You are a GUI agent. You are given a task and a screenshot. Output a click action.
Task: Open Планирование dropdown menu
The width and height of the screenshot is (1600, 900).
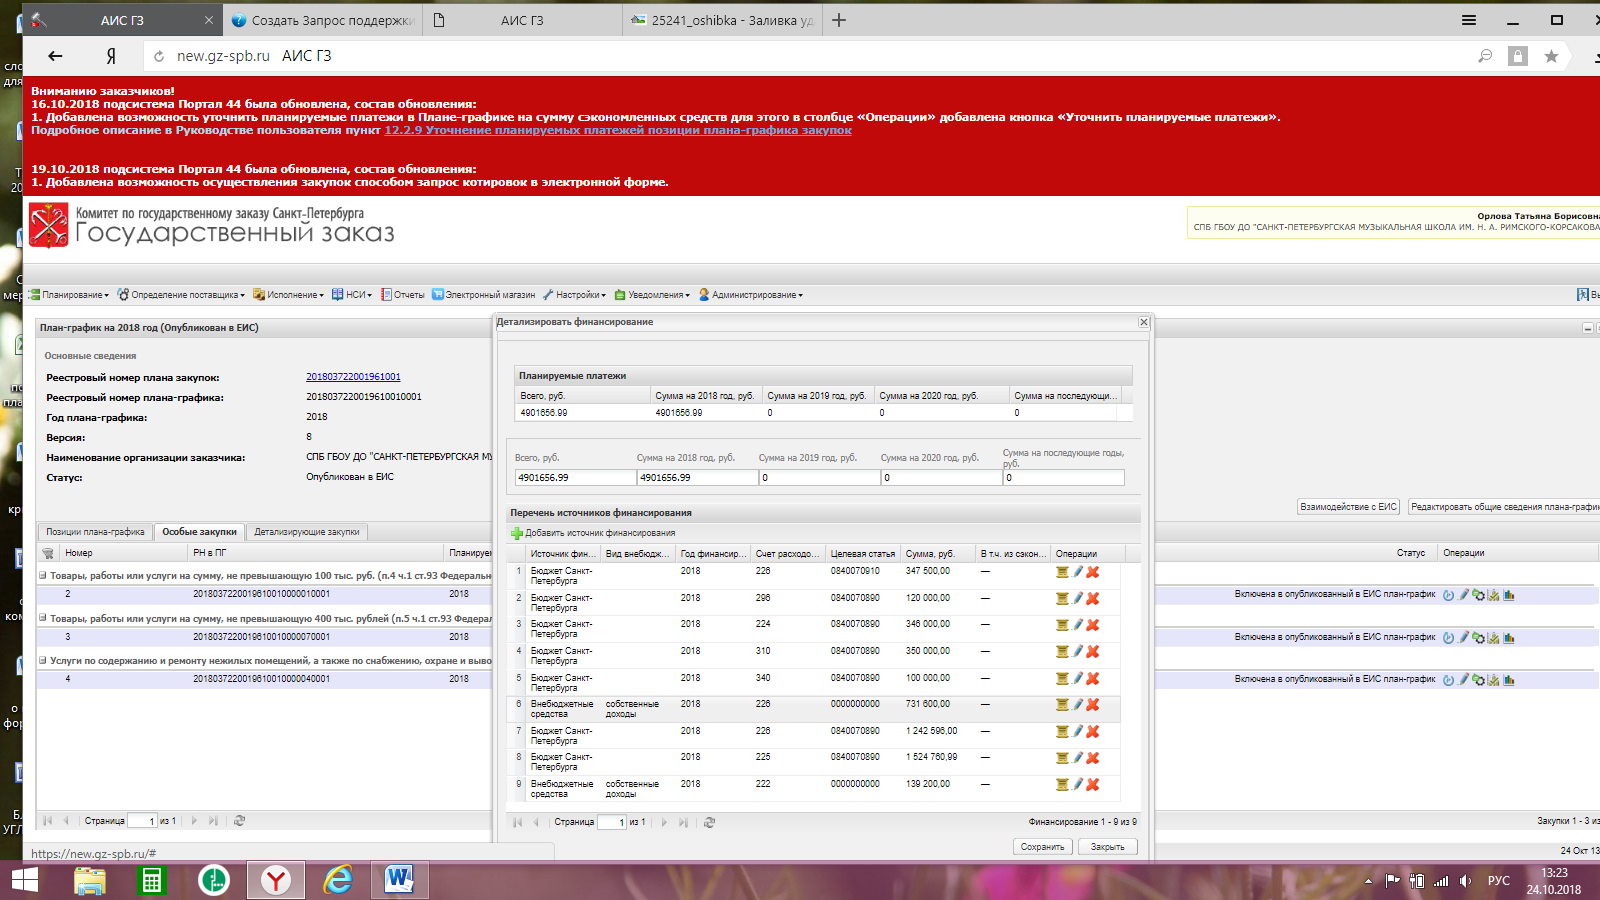(x=69, y=295)
